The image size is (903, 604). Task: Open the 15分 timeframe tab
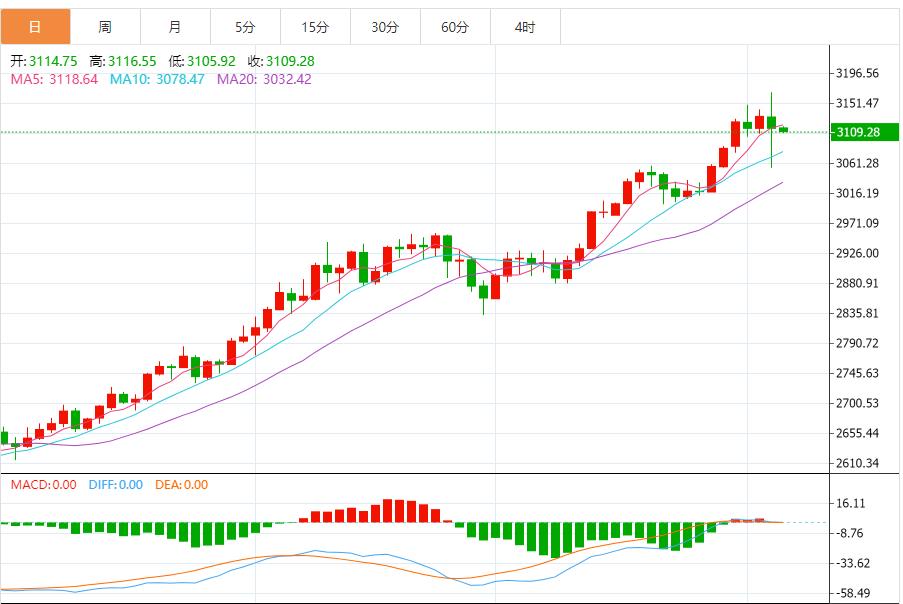point(316,26)
